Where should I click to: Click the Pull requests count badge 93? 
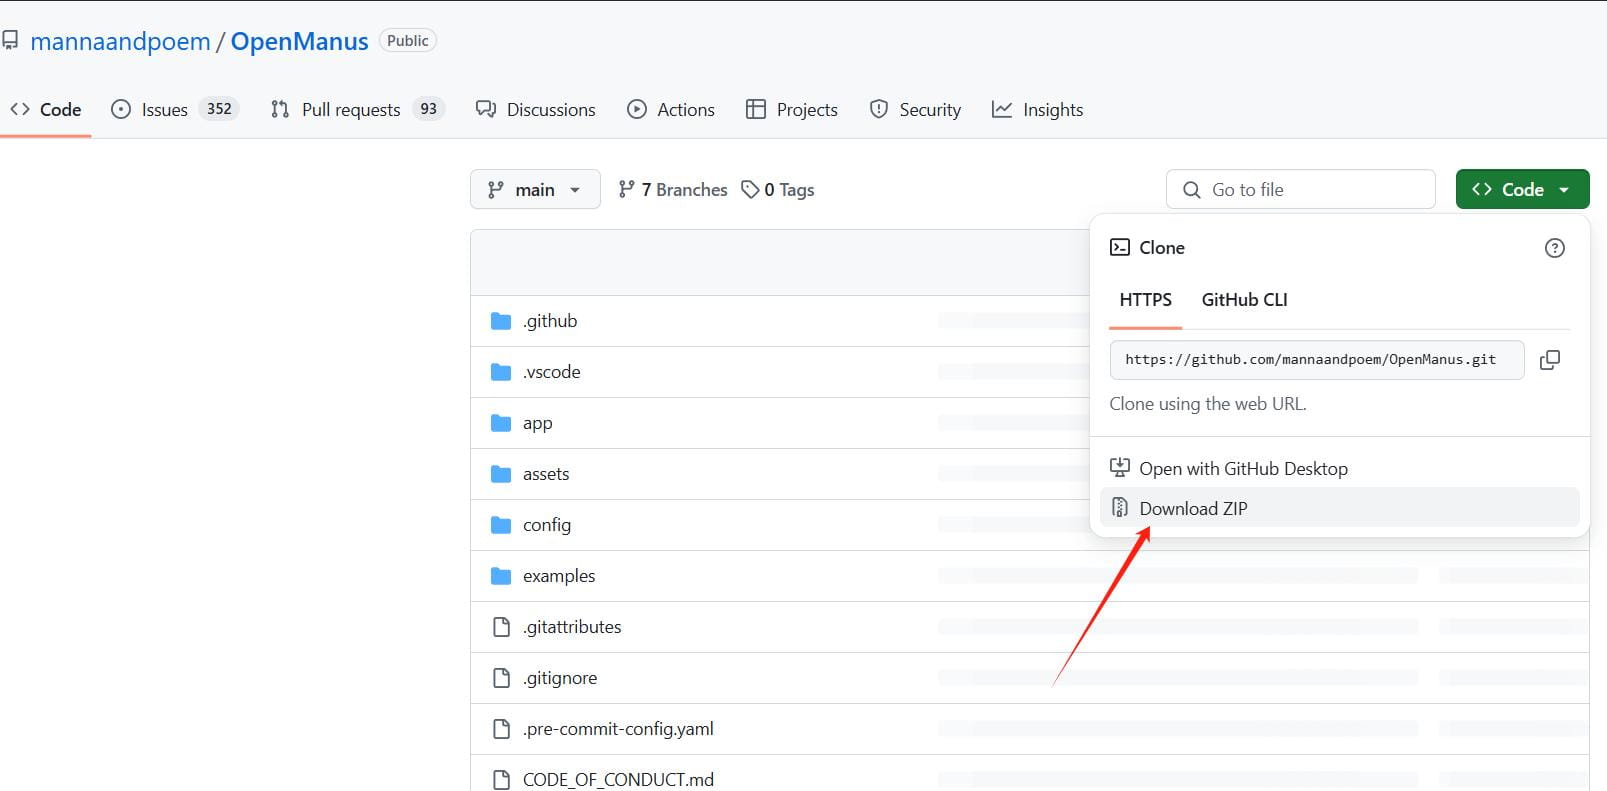pos(428,109)
